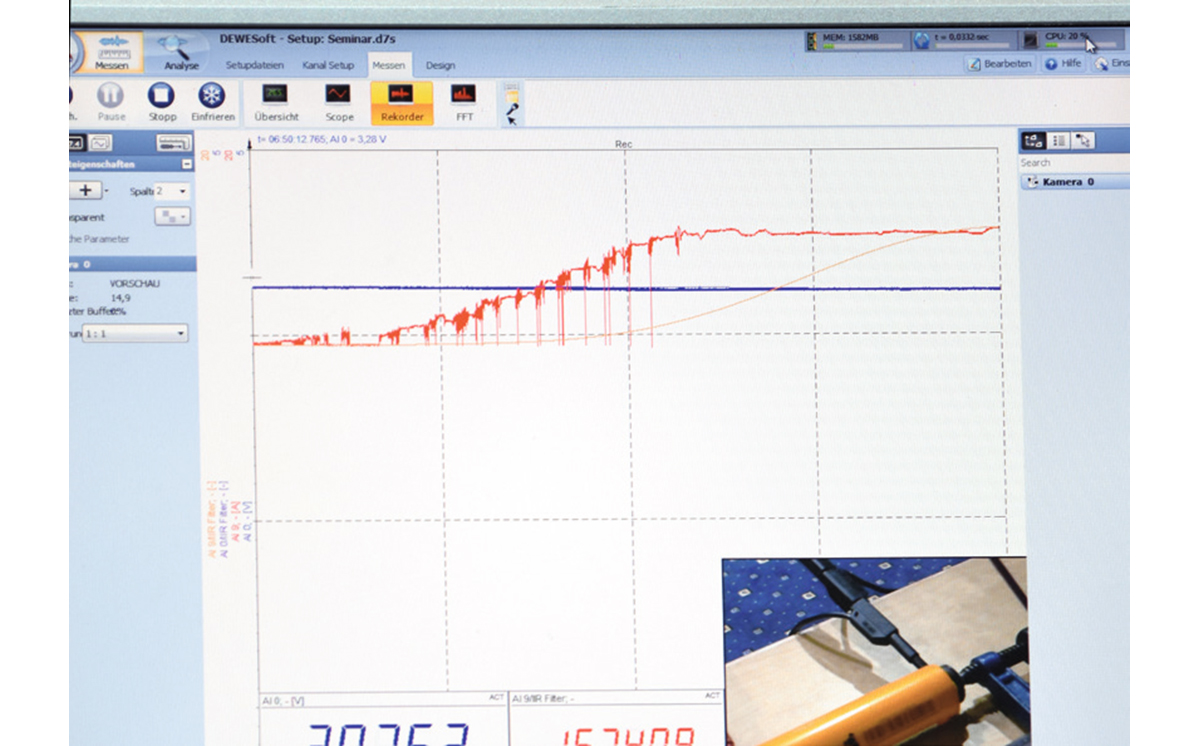Select the channel tree view icon
1200x746 pixels.
[1034, 141]
